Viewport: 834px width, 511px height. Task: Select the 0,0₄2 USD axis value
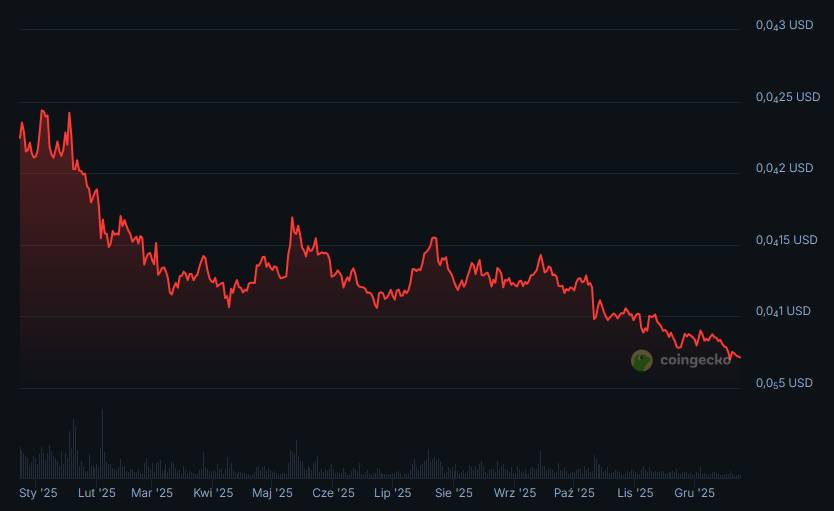pos(784,168)
